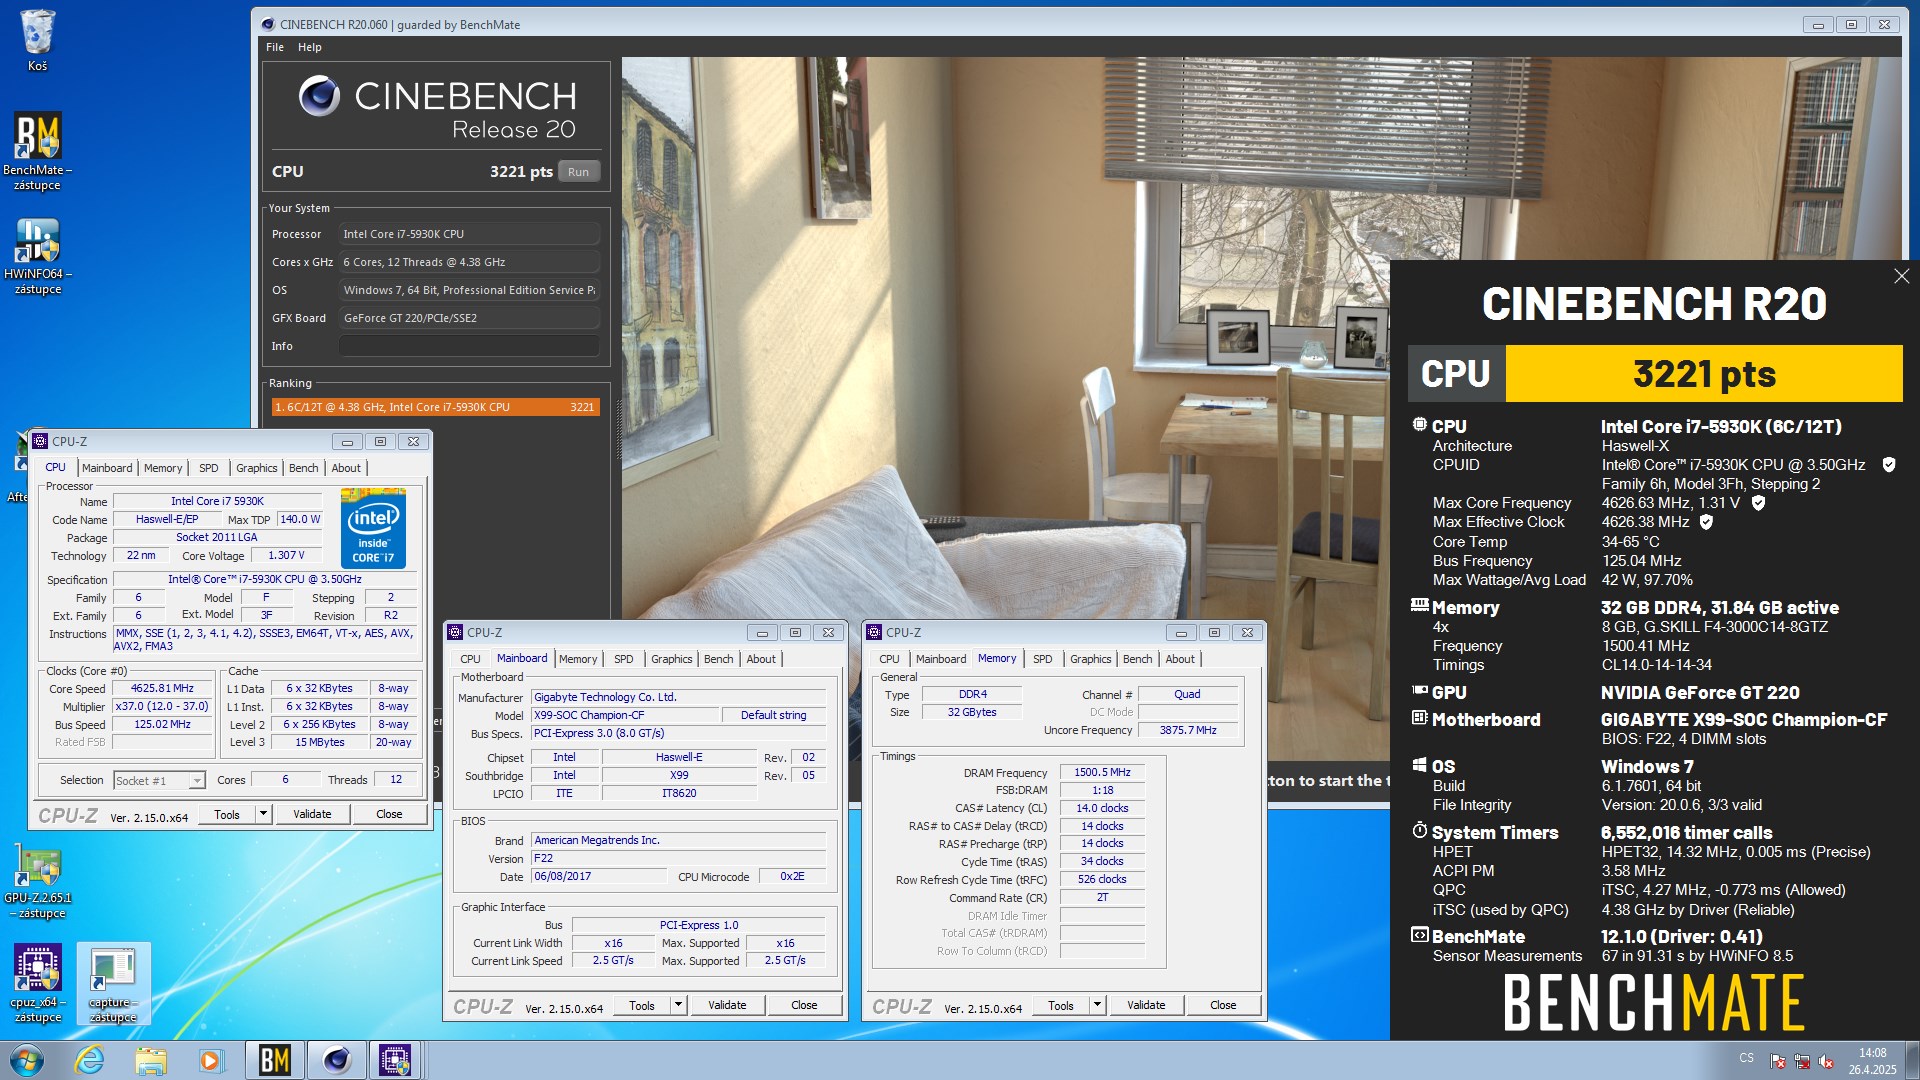Open SPD tab in left CPU-Z window
Image resolution: width=1920 pixels, height=1080 pixels.
point(208,468)
